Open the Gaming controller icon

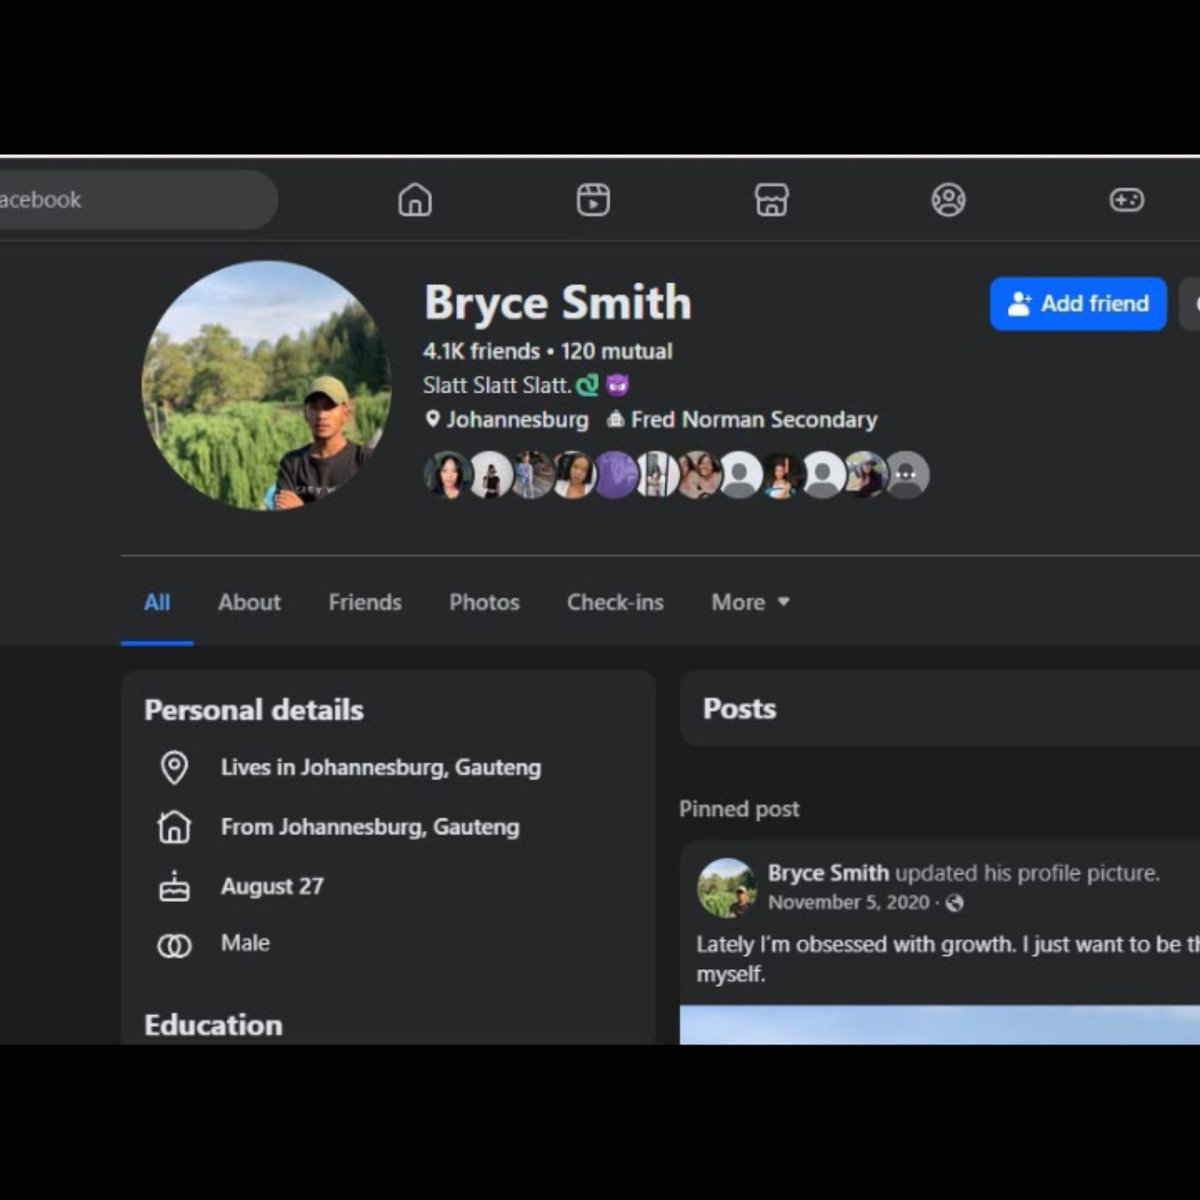click(1126, 200)
